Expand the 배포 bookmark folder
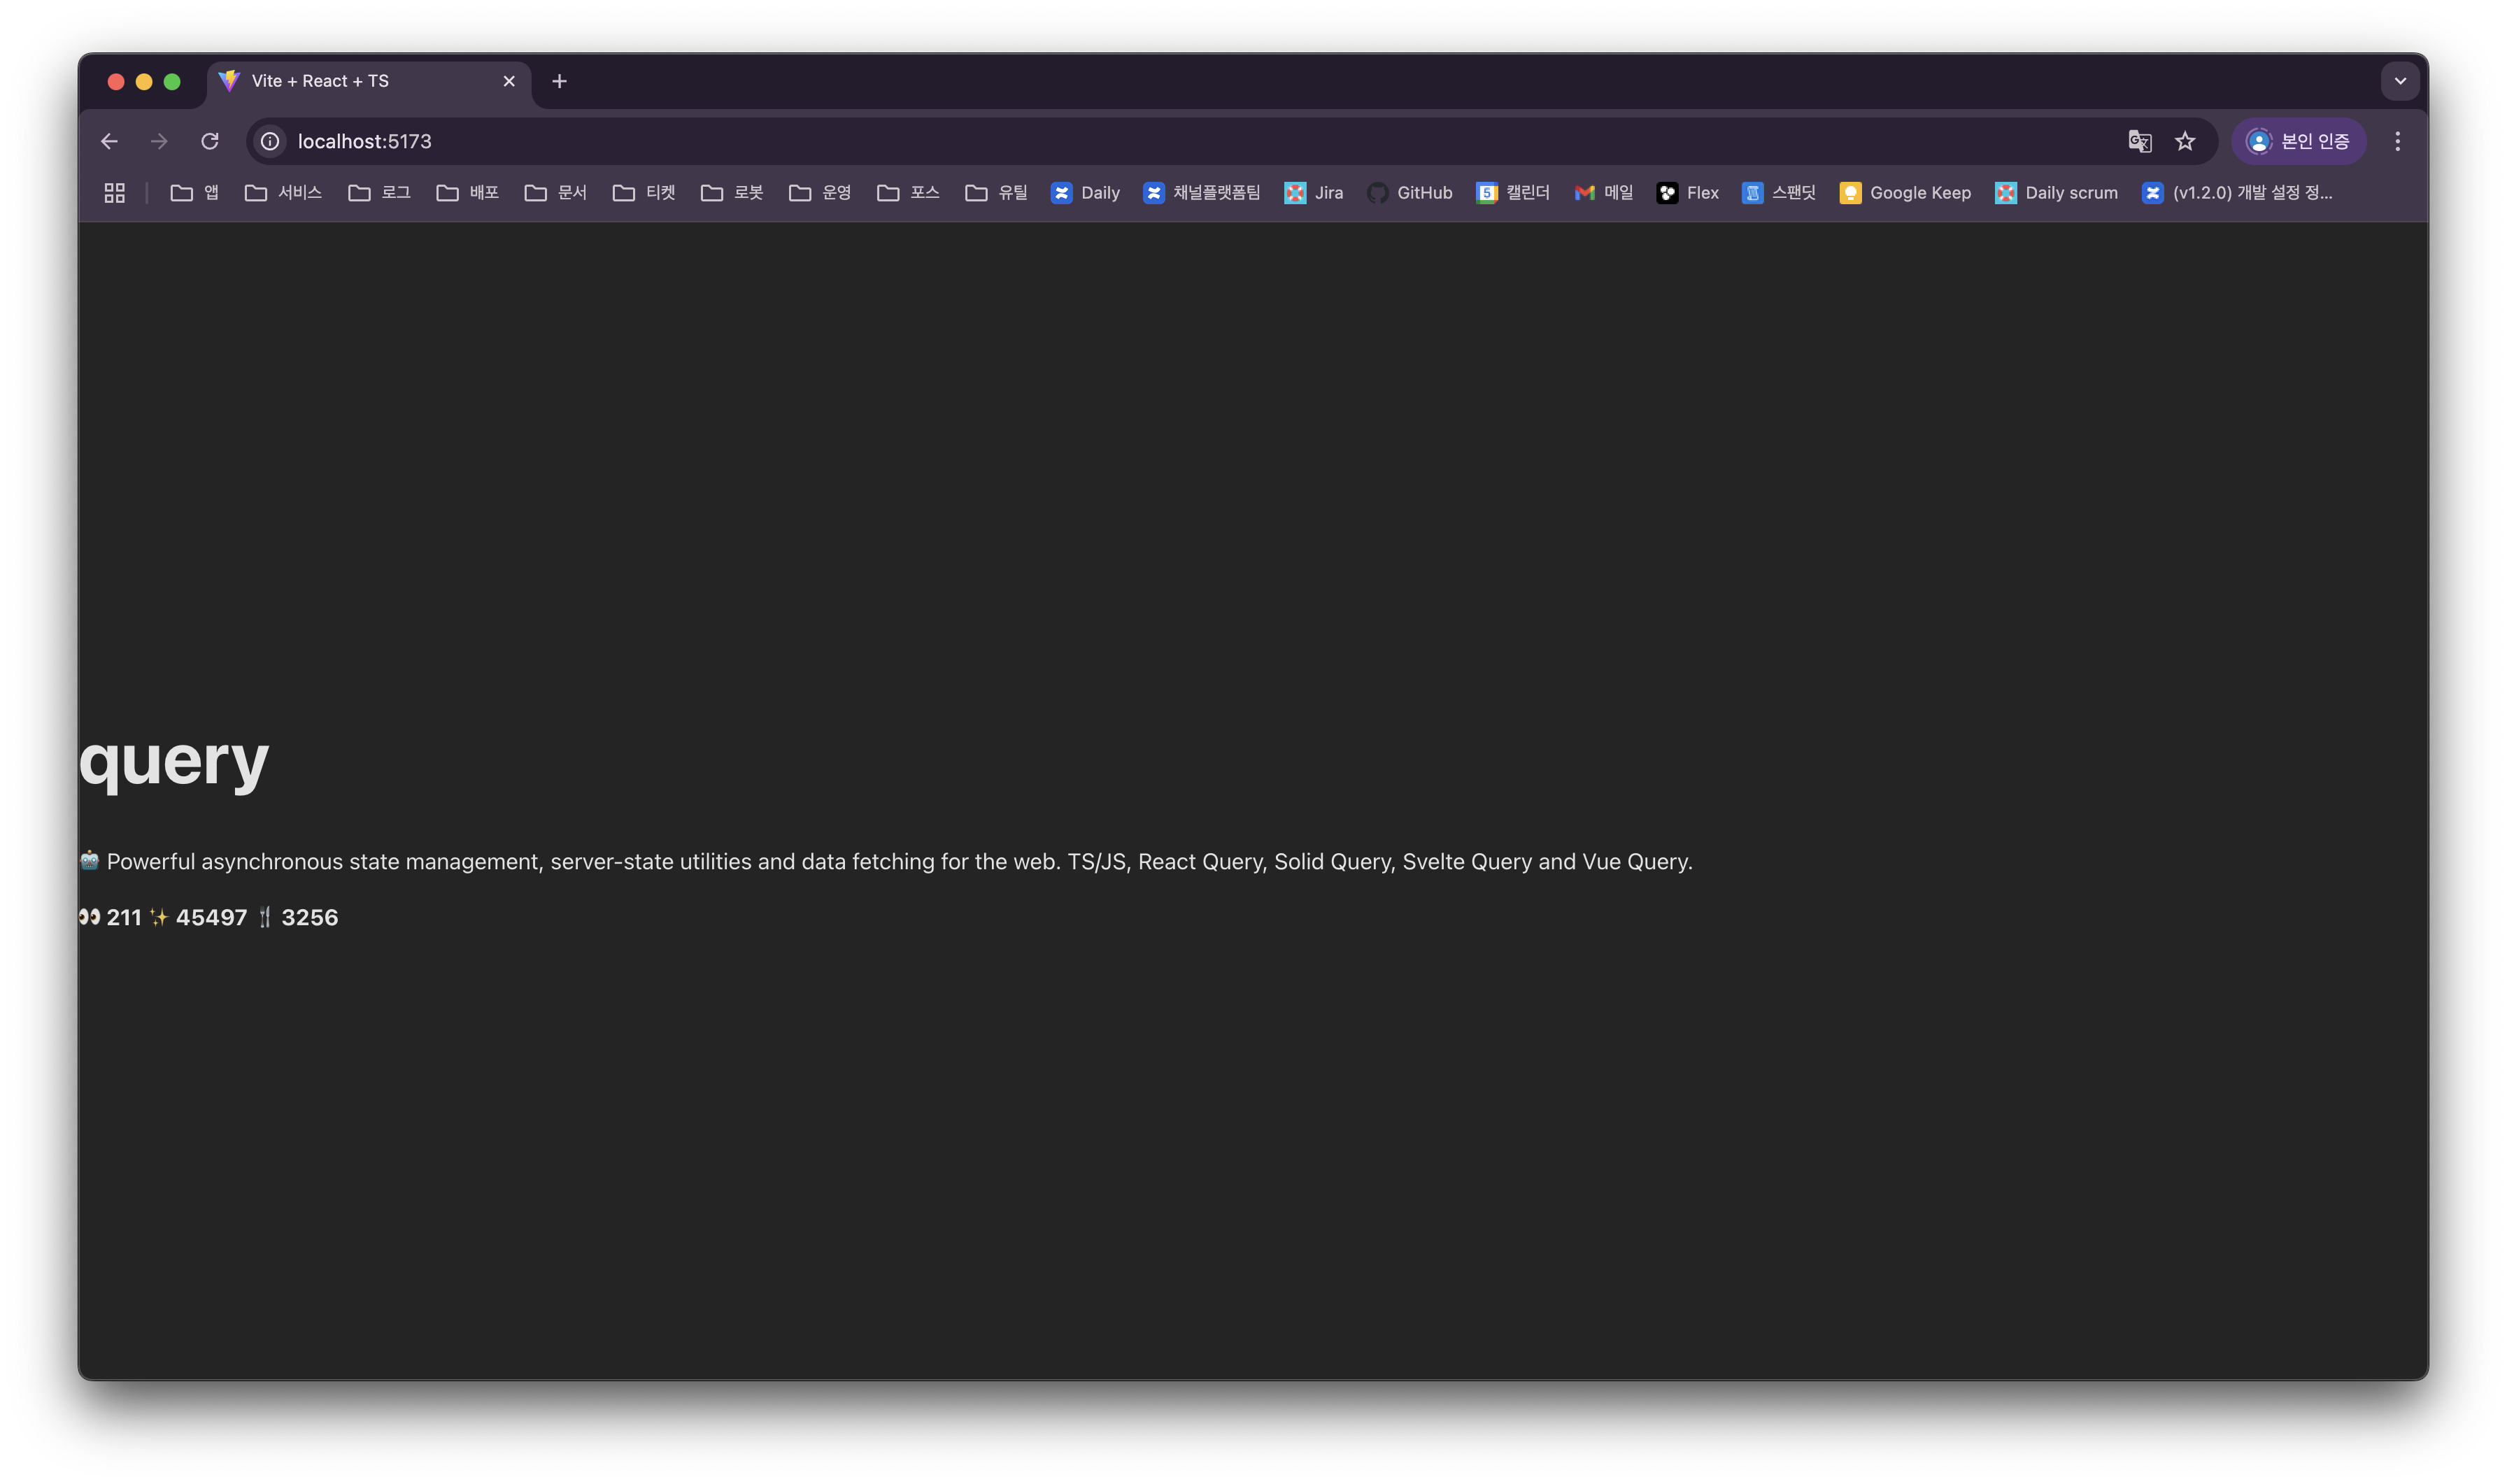Screen dimensions: 2507x1484 (x=467, y=193)
